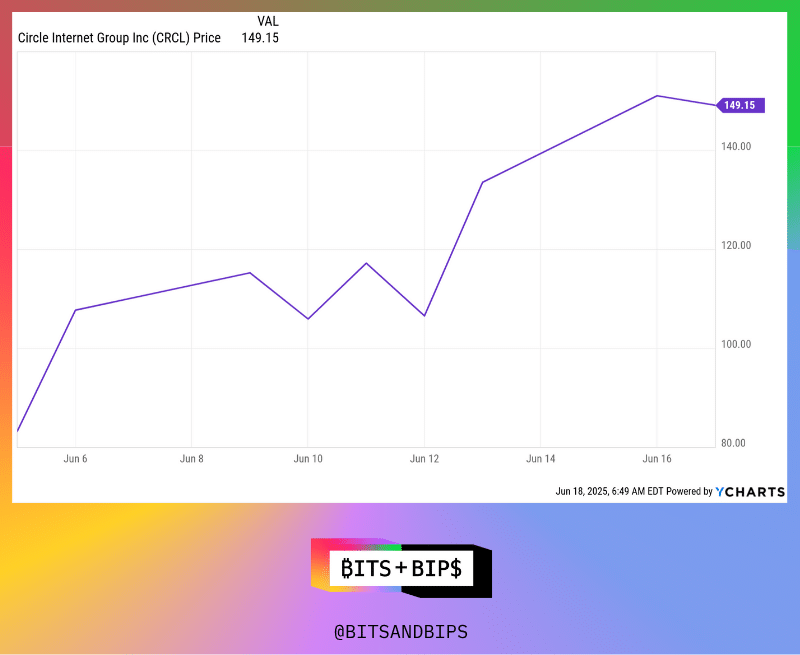The image size is (800, 655).
Task: Click the Bits + Bips logo
Action: pyautogui.click(x=402, y=568)
